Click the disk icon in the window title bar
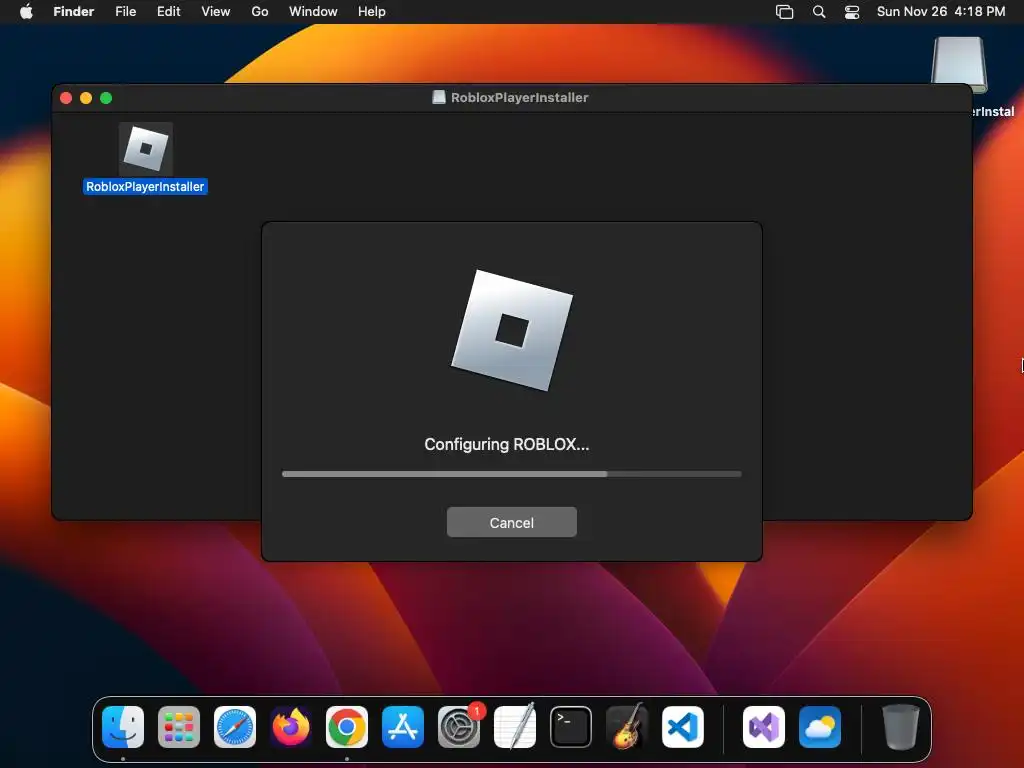This screenshot has height=768, width=1024. tap(439, 97)
